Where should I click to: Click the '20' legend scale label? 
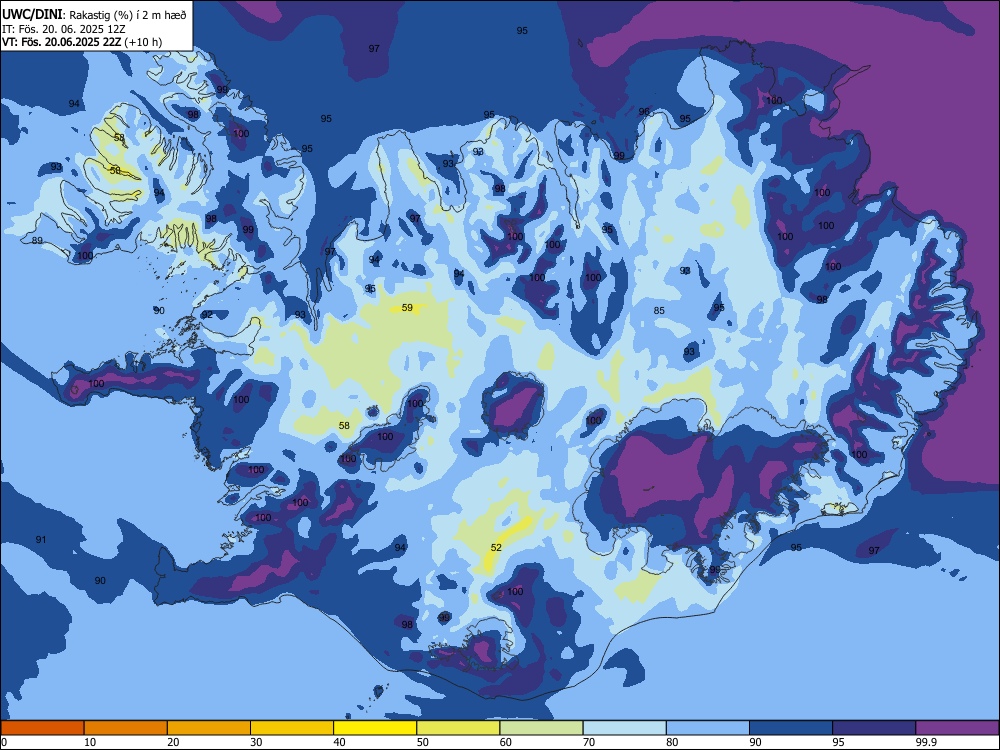(x=173, y=742)
